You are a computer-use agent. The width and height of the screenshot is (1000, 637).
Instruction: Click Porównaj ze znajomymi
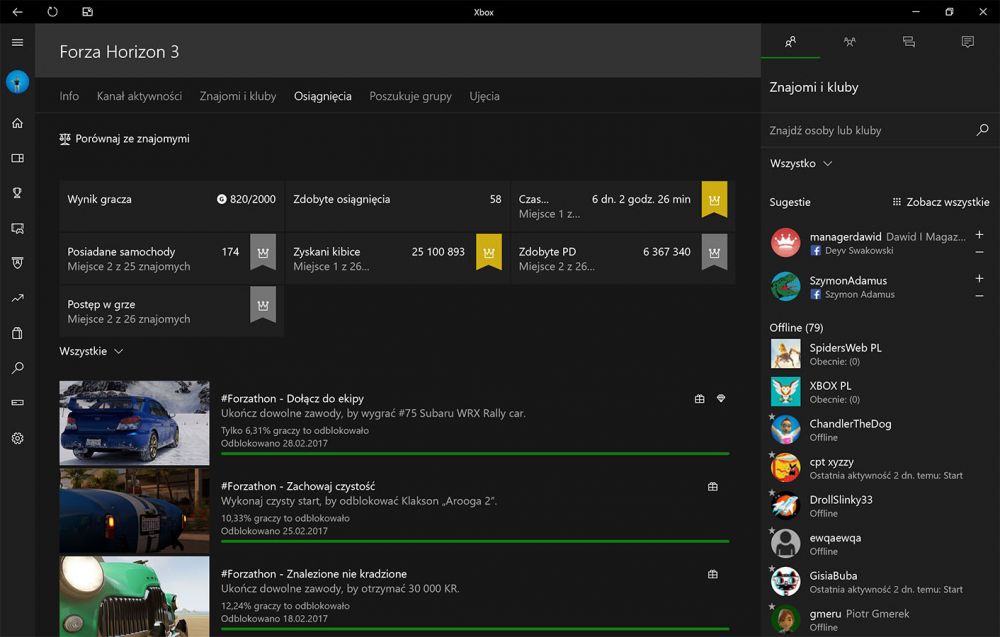pos(124,138)
